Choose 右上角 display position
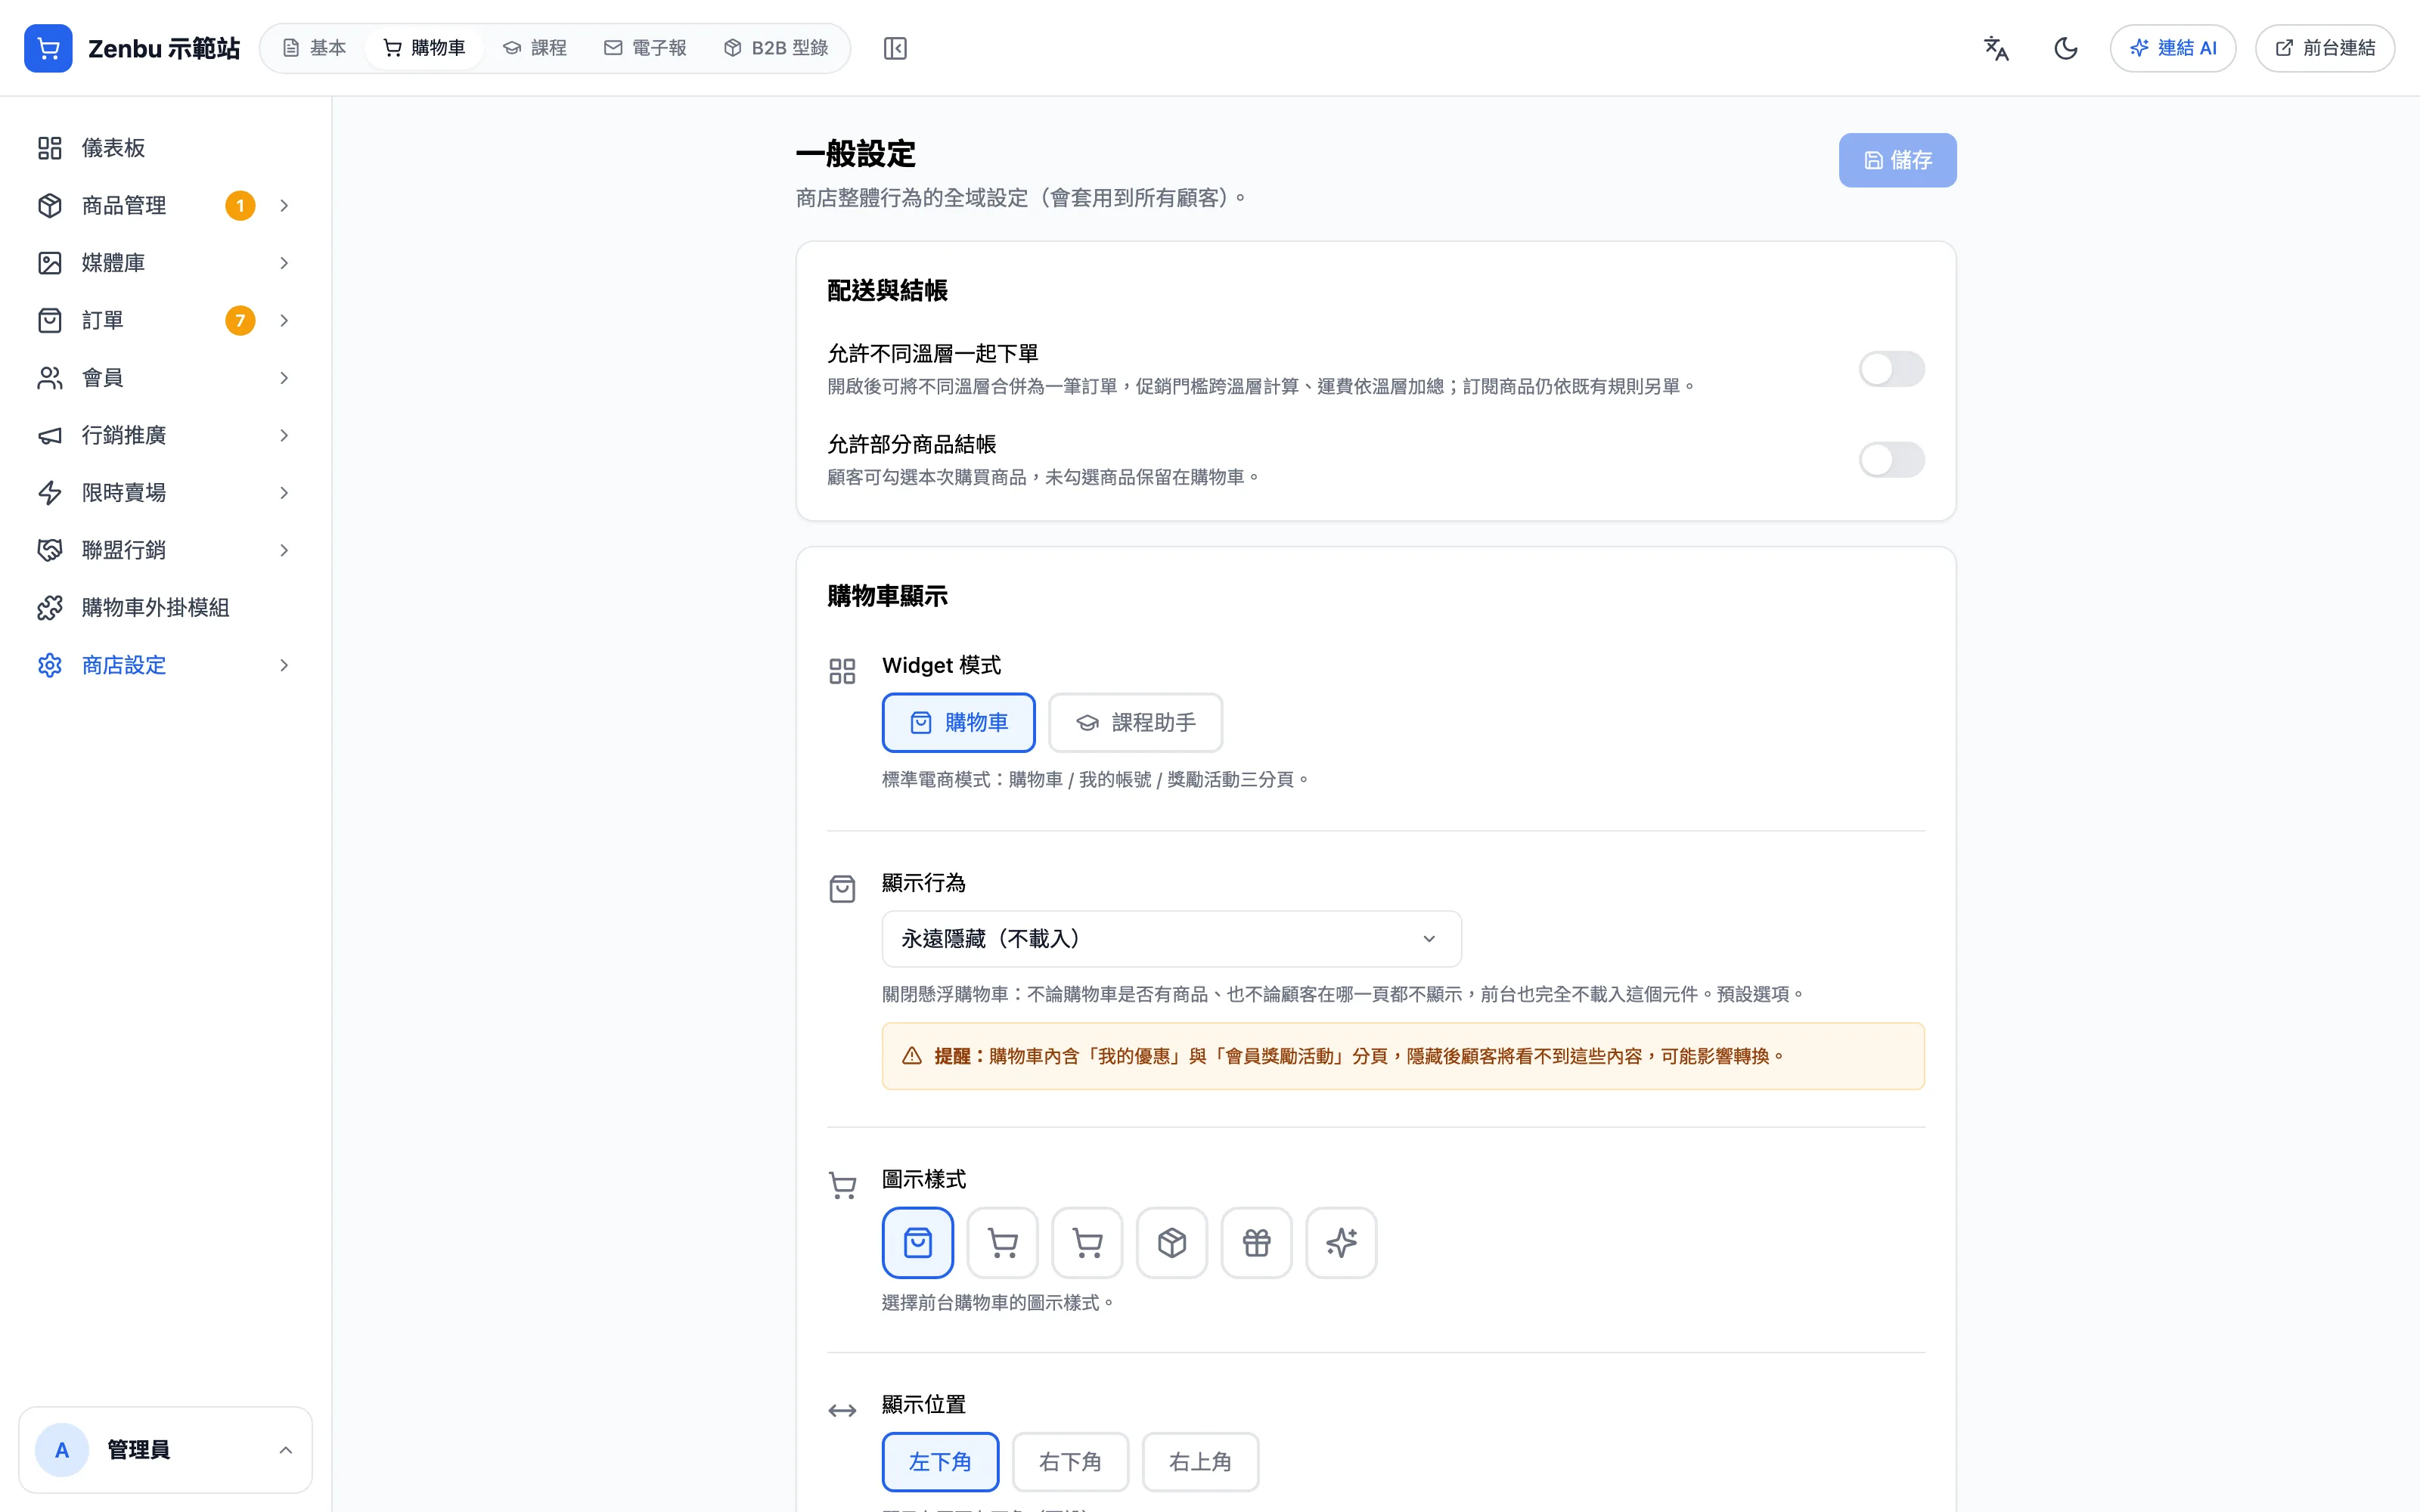 click(x=1201, y=1462)
